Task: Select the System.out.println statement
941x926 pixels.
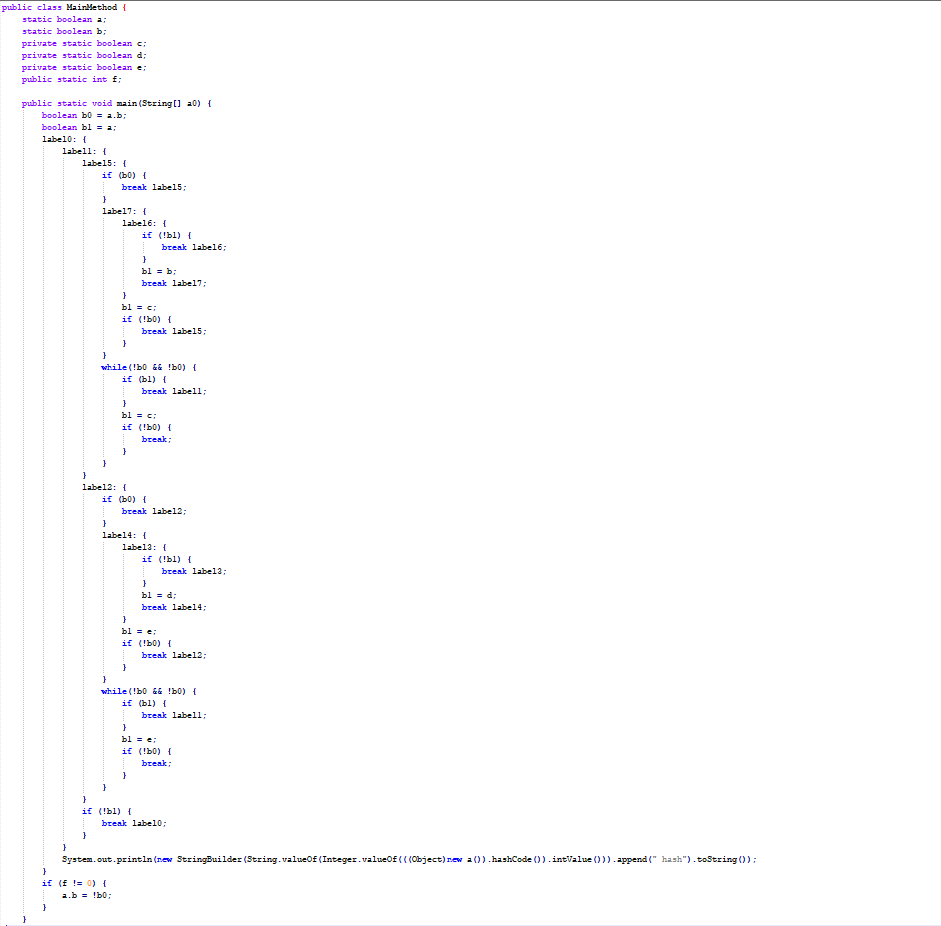Action: click(x=300, y=859)
